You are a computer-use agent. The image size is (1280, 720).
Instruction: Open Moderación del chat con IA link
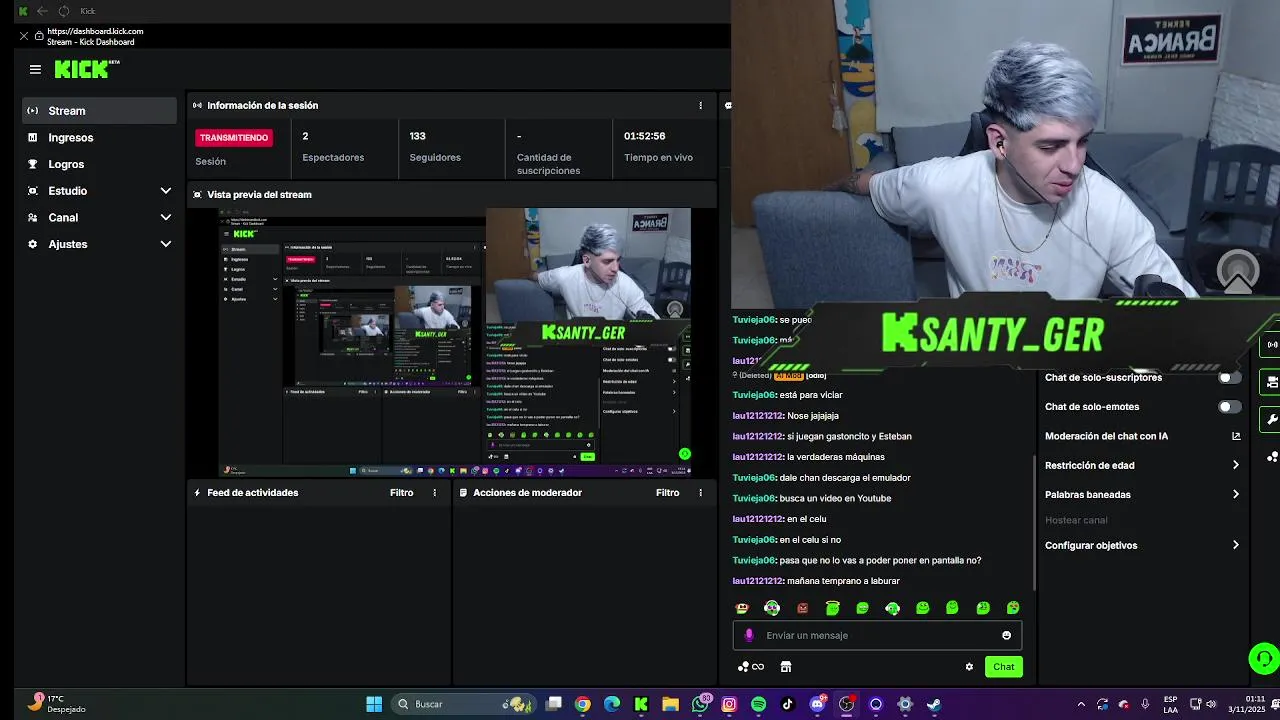[1142, 436]
